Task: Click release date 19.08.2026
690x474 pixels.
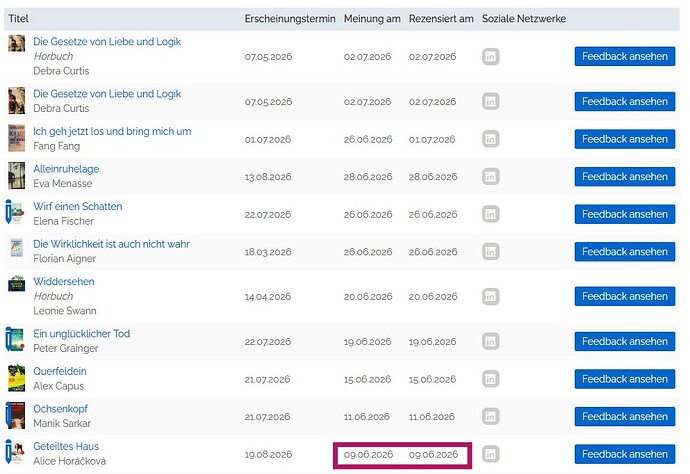Action: 268,454
